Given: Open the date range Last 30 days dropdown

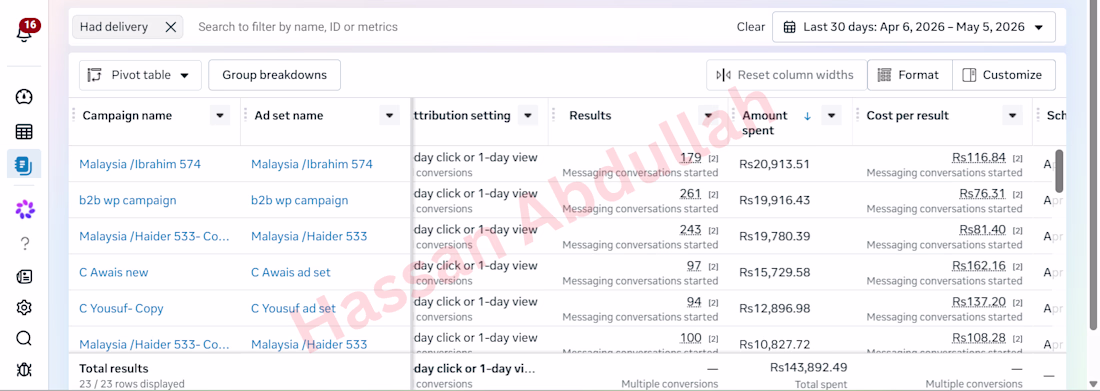Looking at the screenshot, I should (913, 27).
